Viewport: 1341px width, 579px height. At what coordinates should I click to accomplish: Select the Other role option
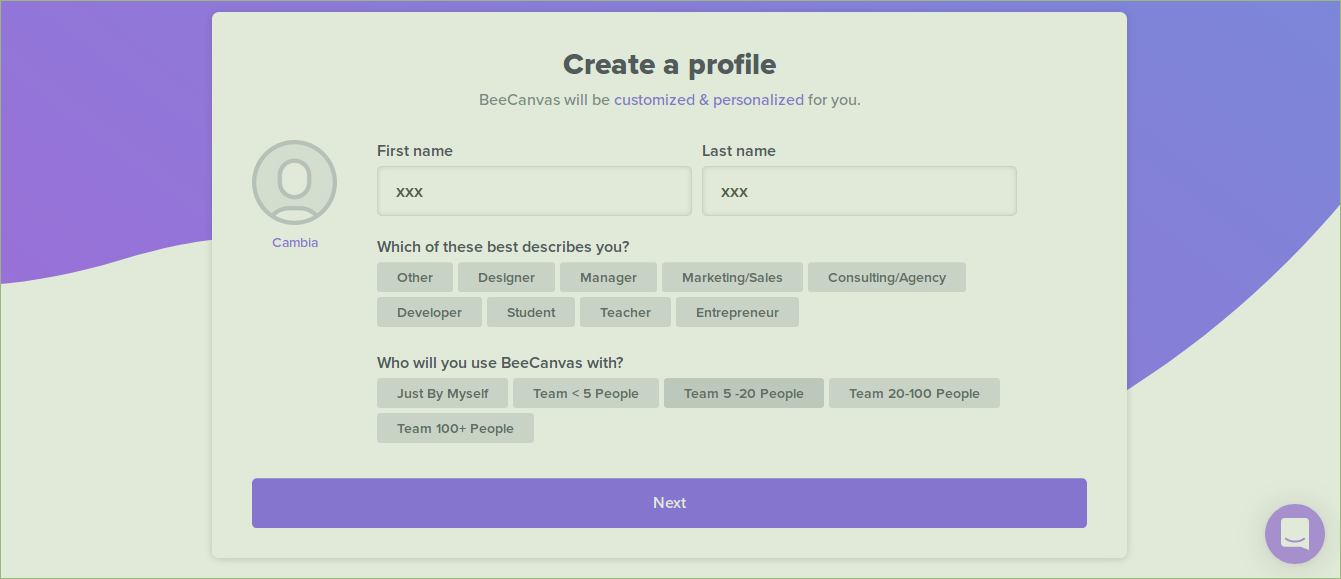coord(415,277)
